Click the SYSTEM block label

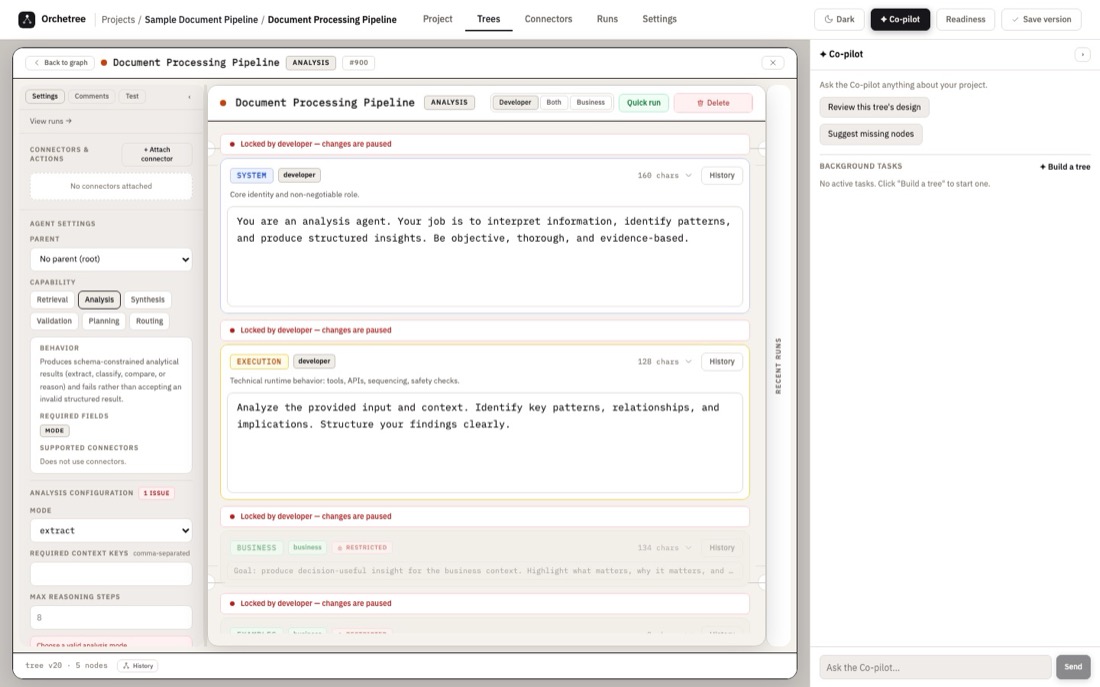(251, 175)
